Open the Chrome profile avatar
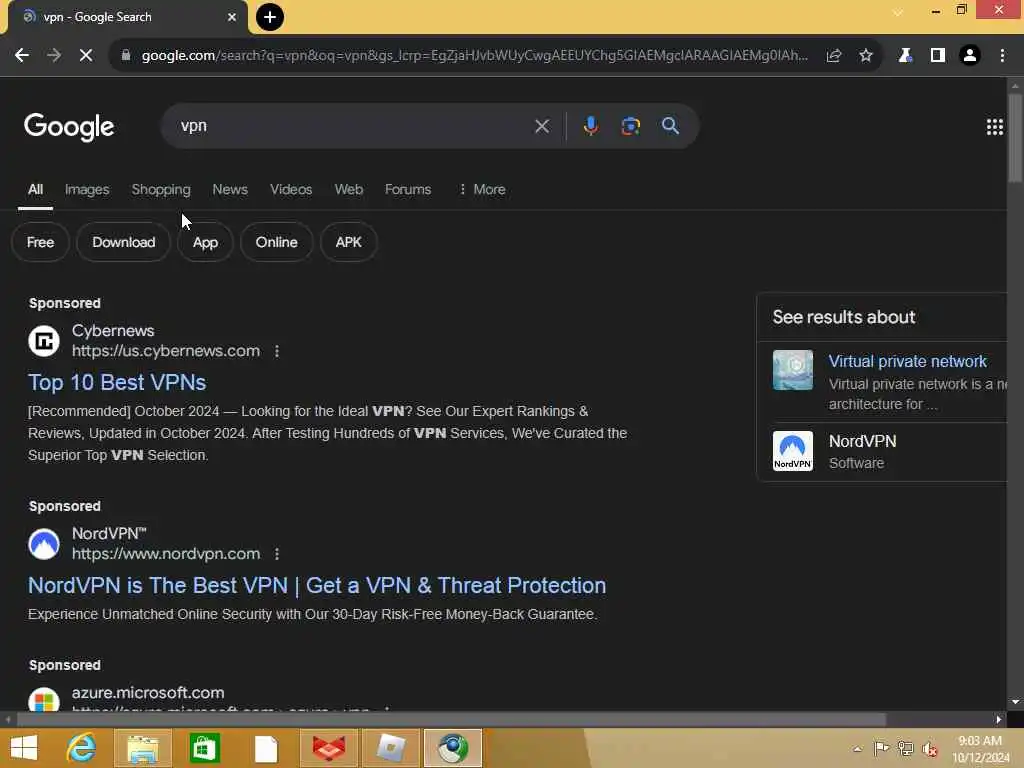 970,56
